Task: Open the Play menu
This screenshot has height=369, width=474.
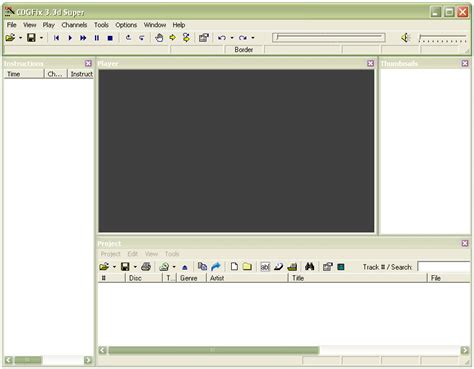Action: coord(49,25)
